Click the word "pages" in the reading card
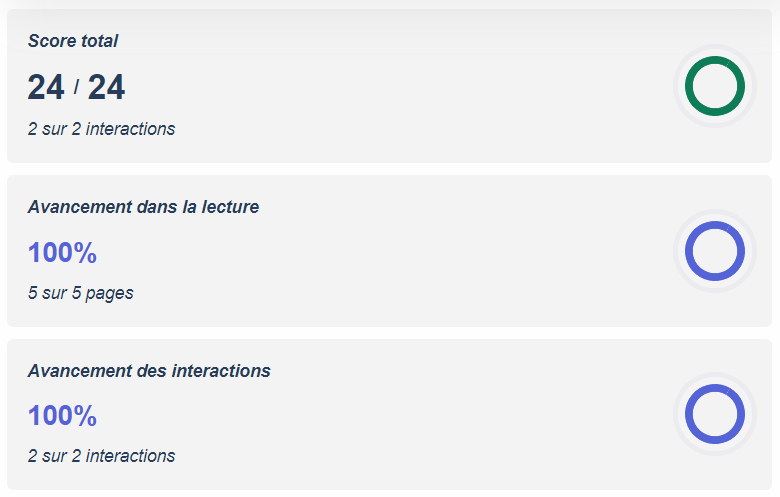The height and width of the screenshot is (497, 780). click(x=110, y=293)
